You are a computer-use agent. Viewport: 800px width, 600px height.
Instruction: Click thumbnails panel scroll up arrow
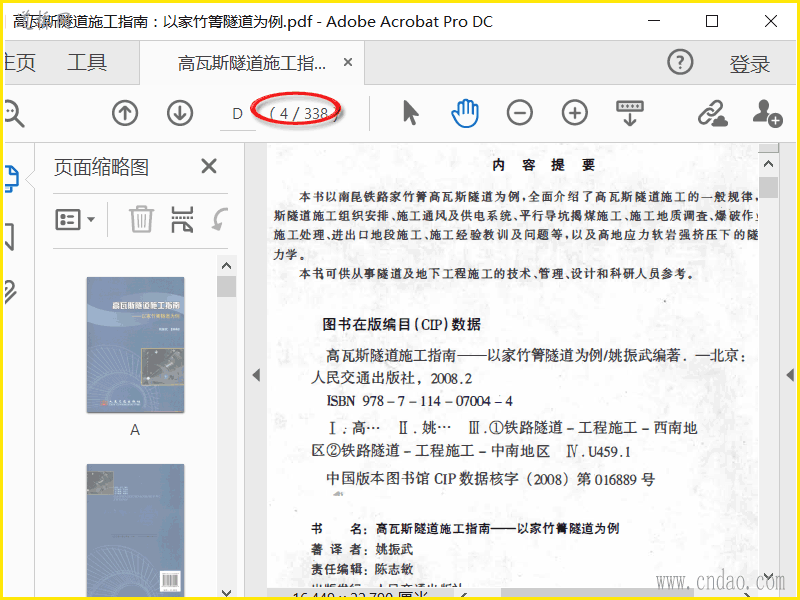pos(227,265)
